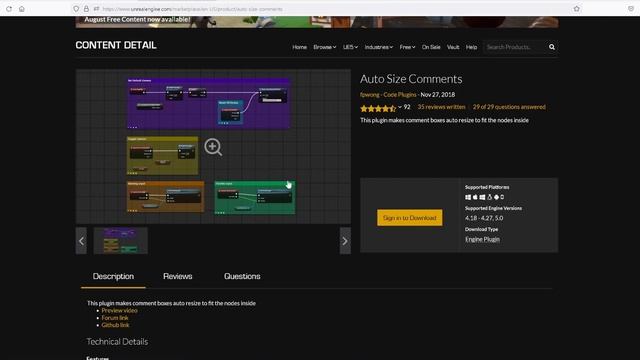Click the Windows platform icon
This screenshot has width=640, height=360.
coord(468,197)
